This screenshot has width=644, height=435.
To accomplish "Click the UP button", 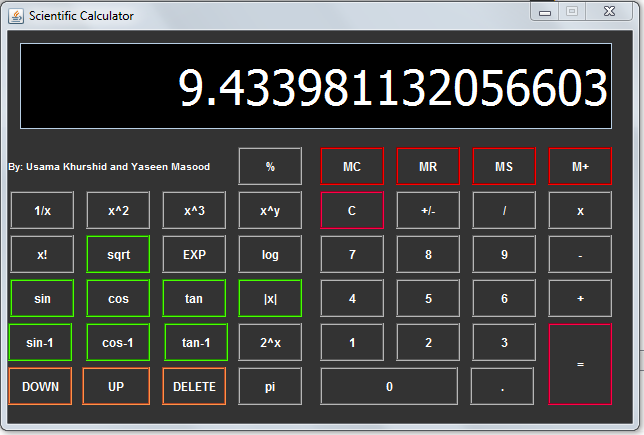I will [x=116, y=386].
